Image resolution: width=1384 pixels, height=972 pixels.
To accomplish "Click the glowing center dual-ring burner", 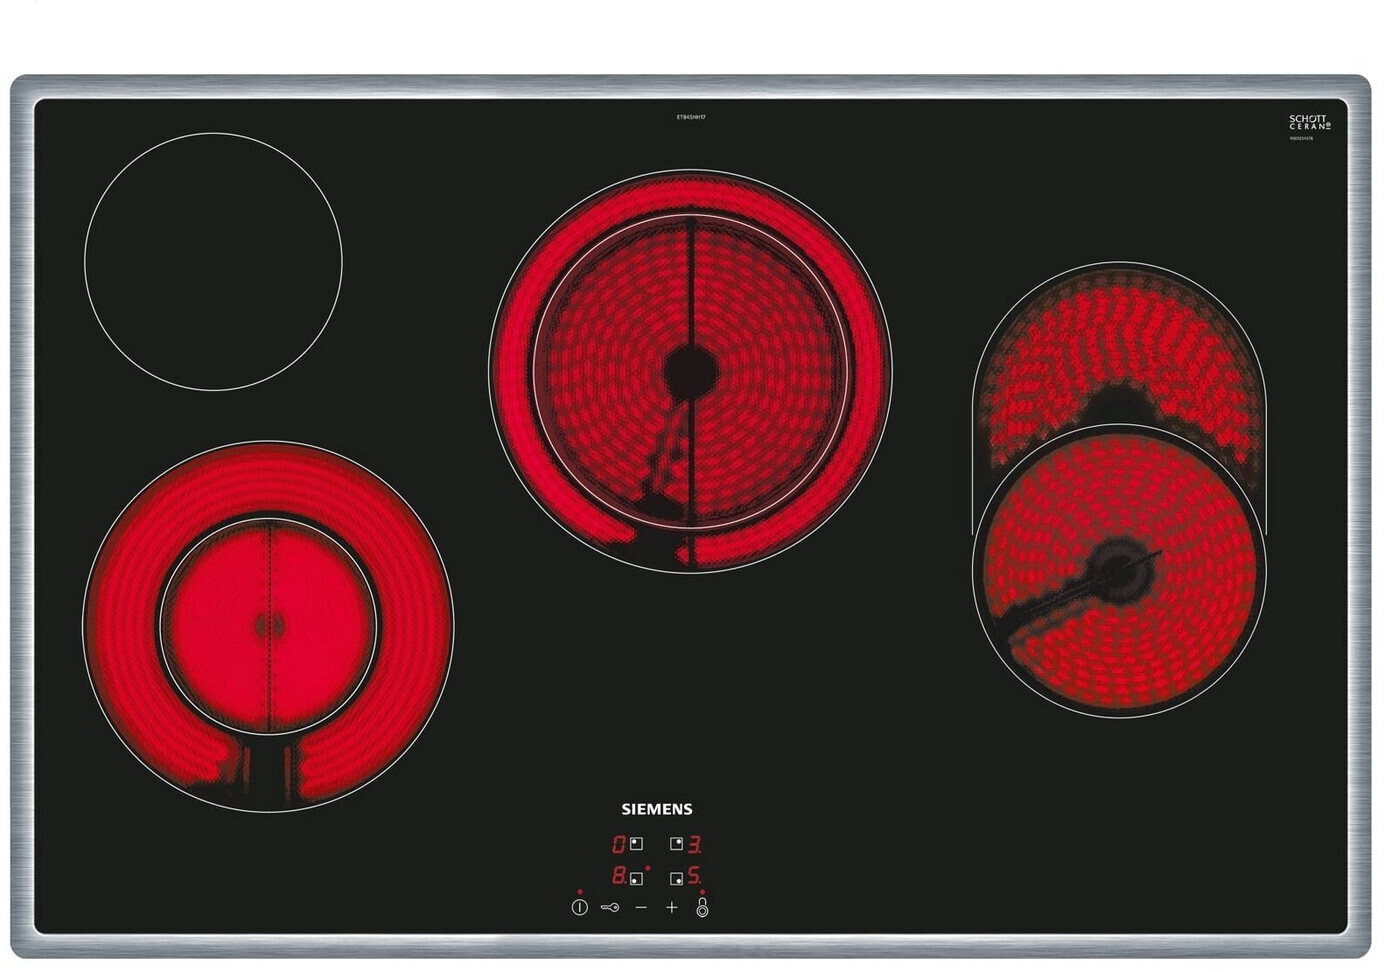I will [690, 371].
